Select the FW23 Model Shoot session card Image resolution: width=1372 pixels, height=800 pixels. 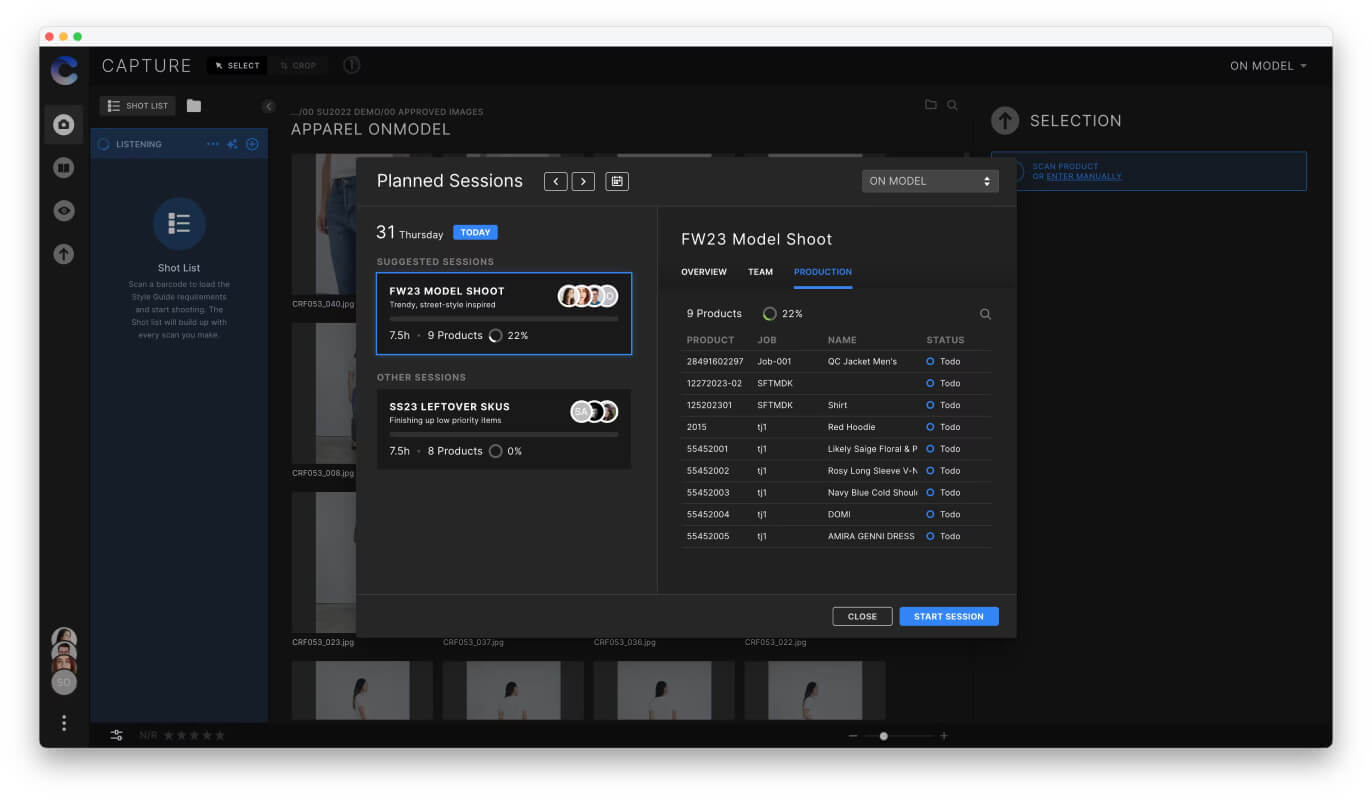coord(504,314)
